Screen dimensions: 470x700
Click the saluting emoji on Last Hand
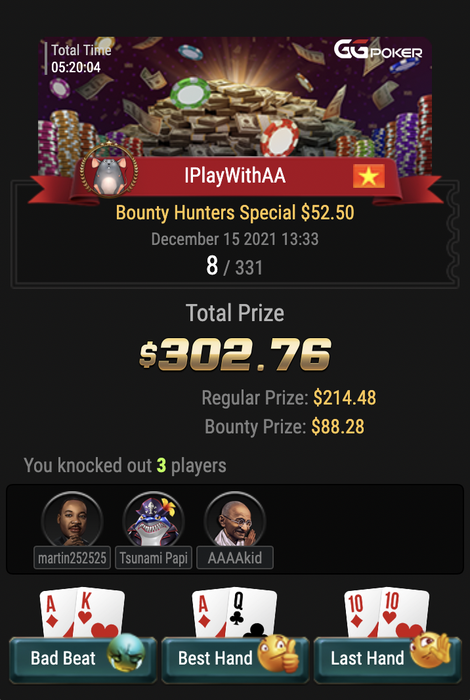pos(431,649)
